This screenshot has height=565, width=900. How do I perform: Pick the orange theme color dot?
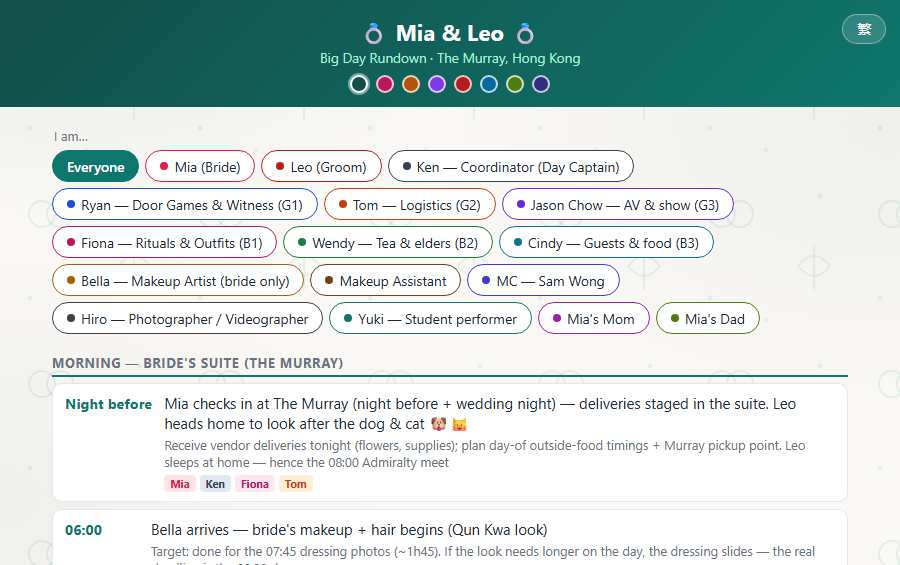(411, 84)
